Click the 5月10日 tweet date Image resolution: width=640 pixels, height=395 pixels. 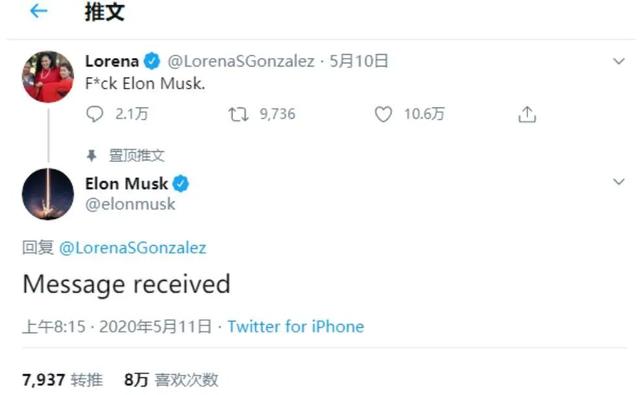(359, 61)
